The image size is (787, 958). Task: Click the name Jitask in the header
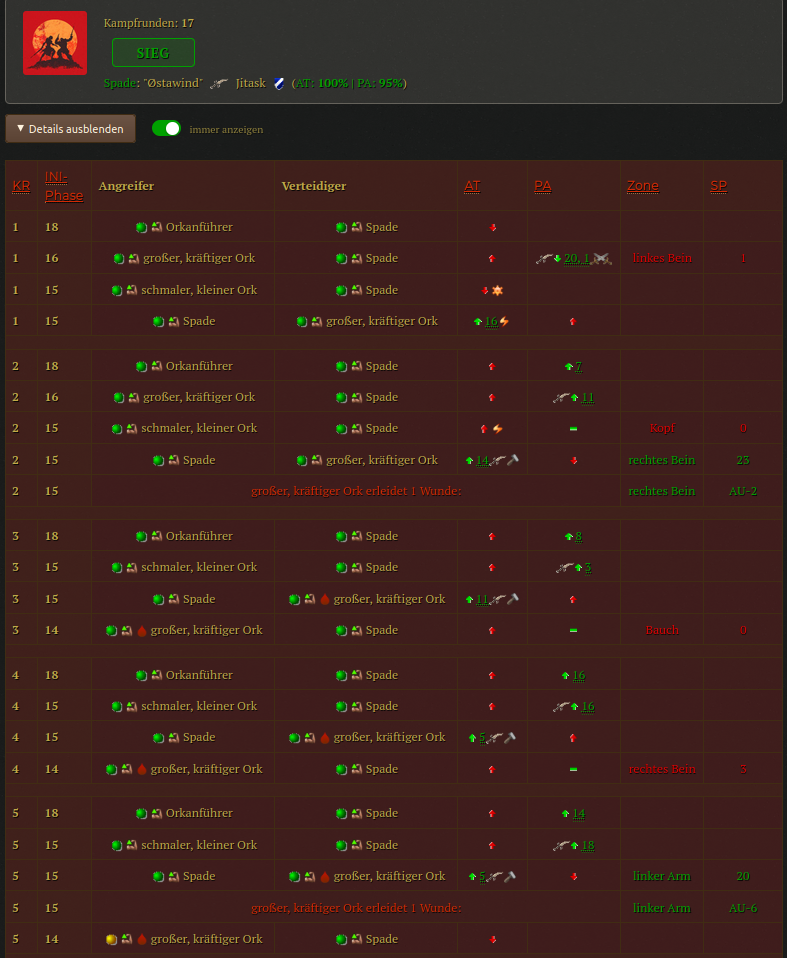pos(251,83)
